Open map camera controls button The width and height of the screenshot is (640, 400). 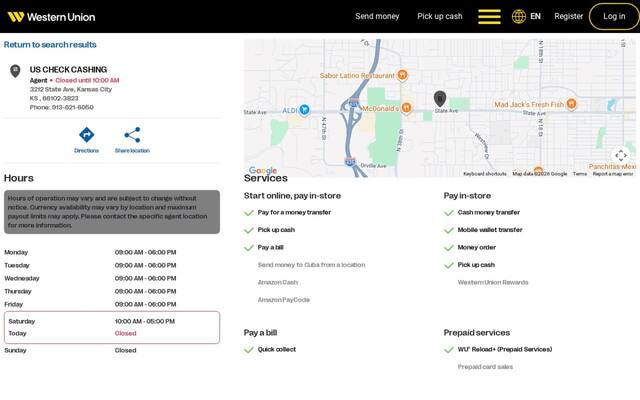click(621, 156)
